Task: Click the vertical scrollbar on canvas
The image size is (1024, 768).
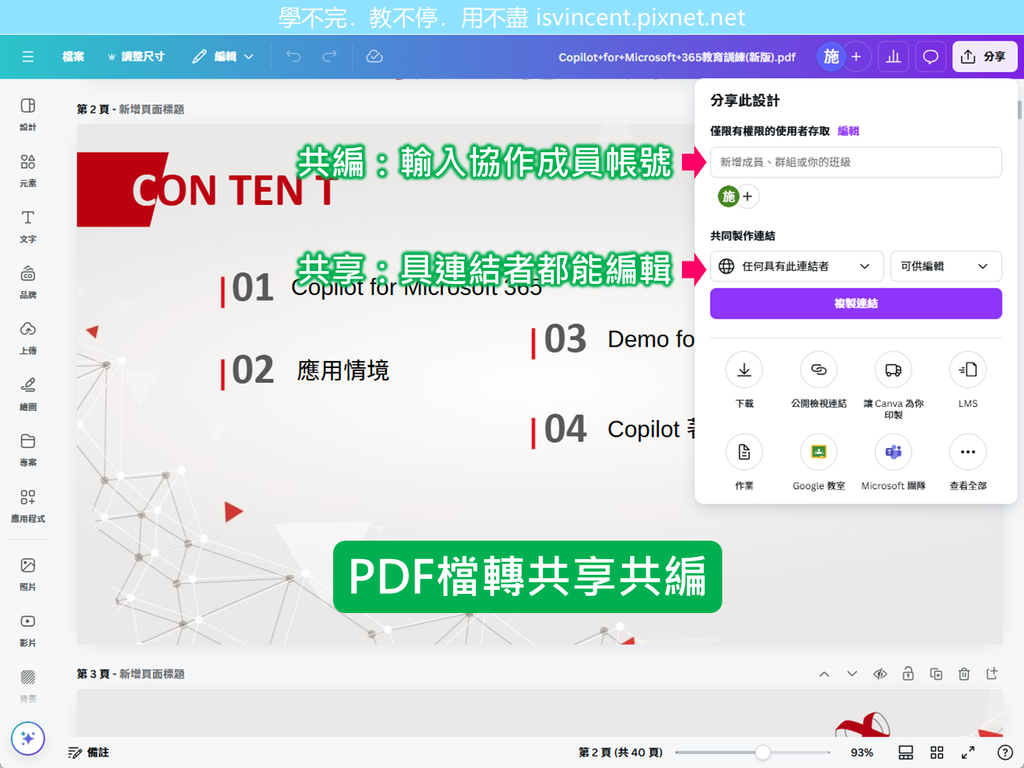Action: 1019,110
